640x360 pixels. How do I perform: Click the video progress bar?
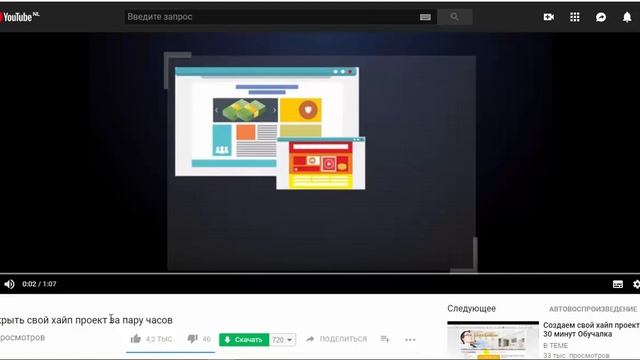tap(320, 273)
